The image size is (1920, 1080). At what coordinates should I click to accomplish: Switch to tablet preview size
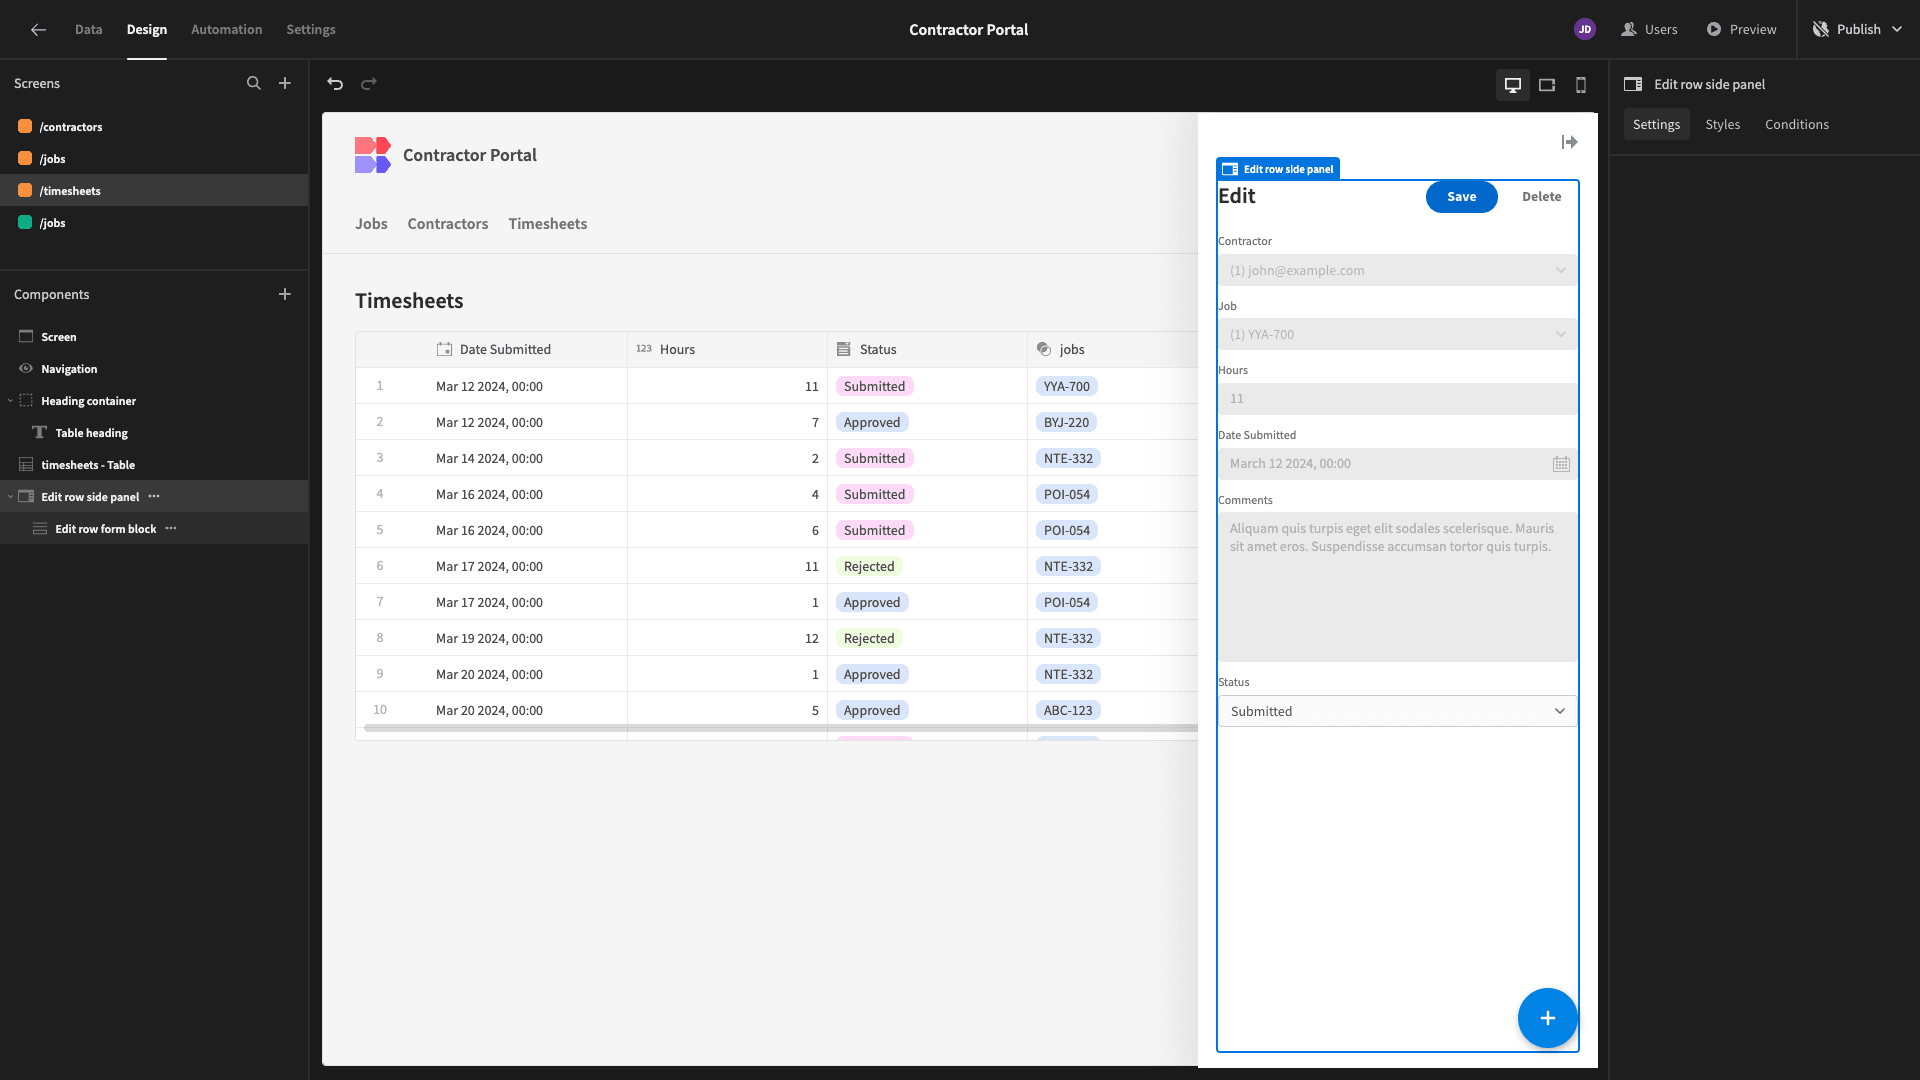[x=1547, y=85]
